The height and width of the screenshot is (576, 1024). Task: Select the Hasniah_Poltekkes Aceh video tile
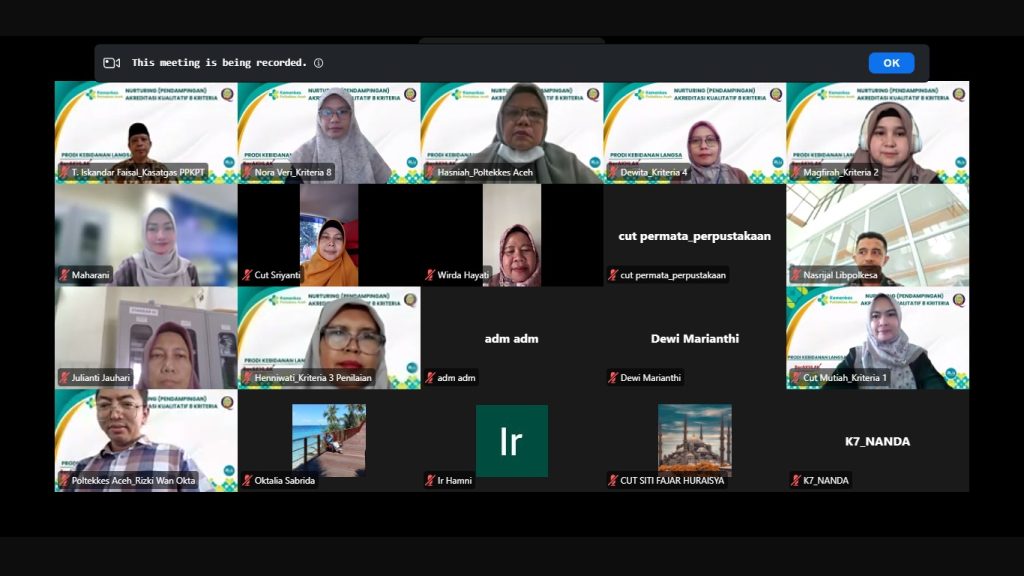pos(512,133)
